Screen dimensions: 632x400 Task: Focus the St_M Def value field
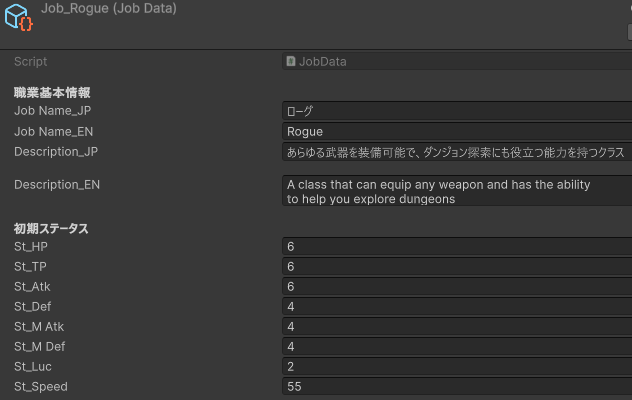pos(457,347)
